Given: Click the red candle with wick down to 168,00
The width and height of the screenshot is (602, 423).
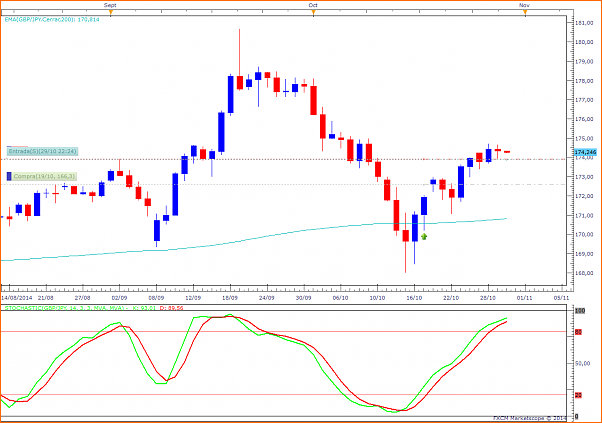Looking at the screenshot, I should tap(405, 235).
